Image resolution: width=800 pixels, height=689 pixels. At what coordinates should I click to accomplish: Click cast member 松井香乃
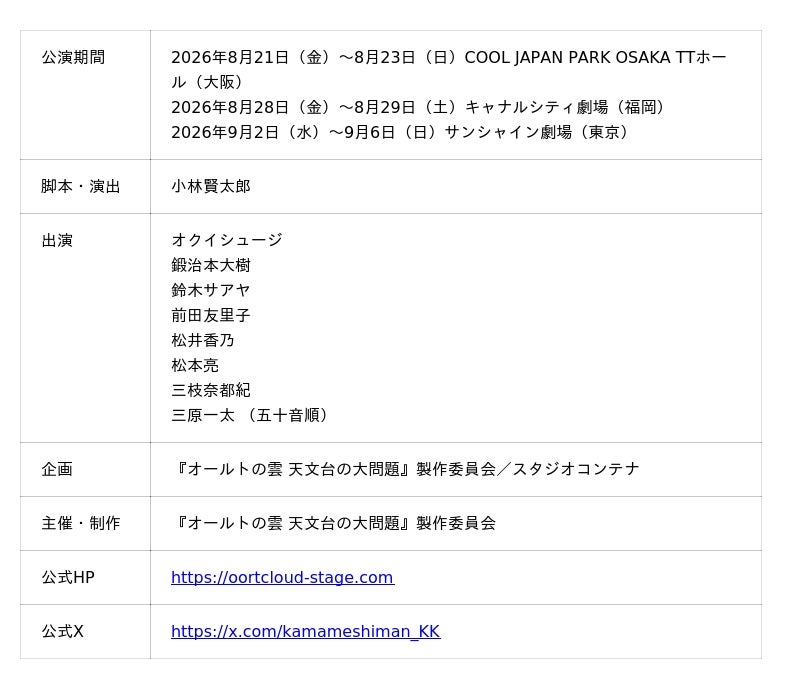coord(203,340)
